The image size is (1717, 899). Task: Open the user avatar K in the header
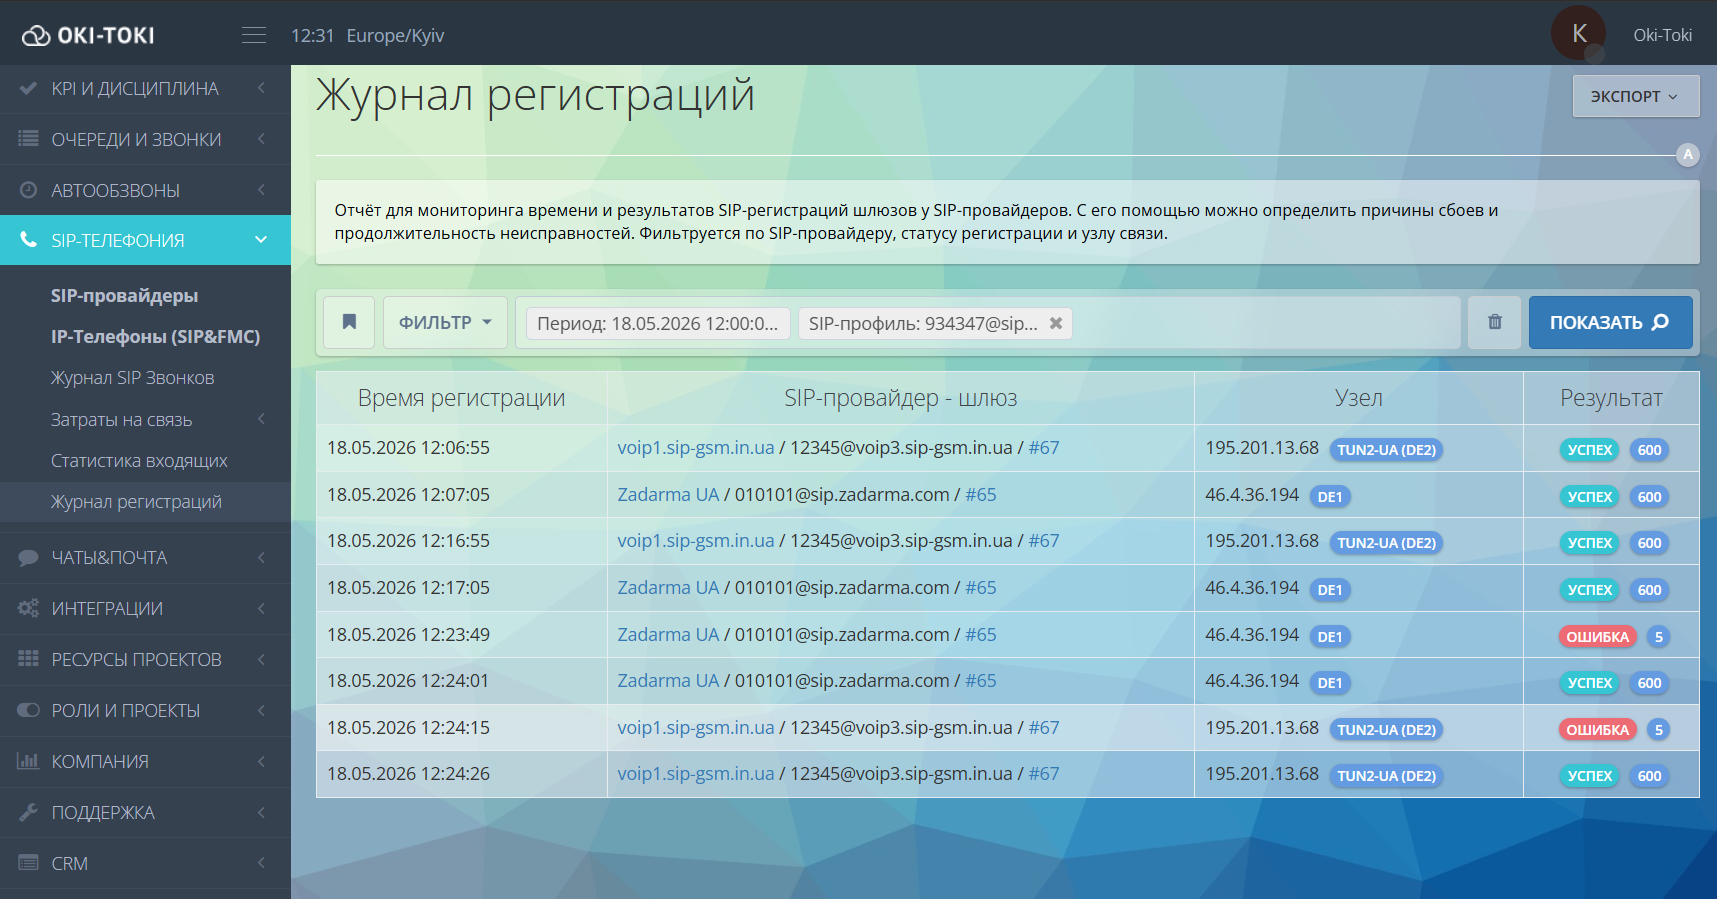tap(1578, 33)
